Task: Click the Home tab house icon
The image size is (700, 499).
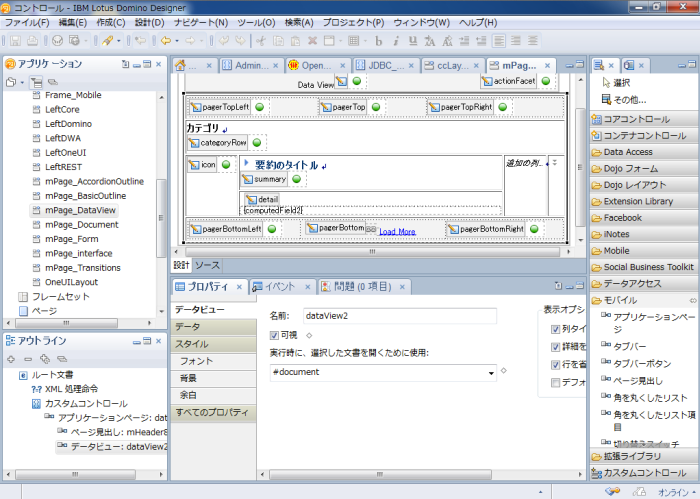Action: tap(180, 66)
